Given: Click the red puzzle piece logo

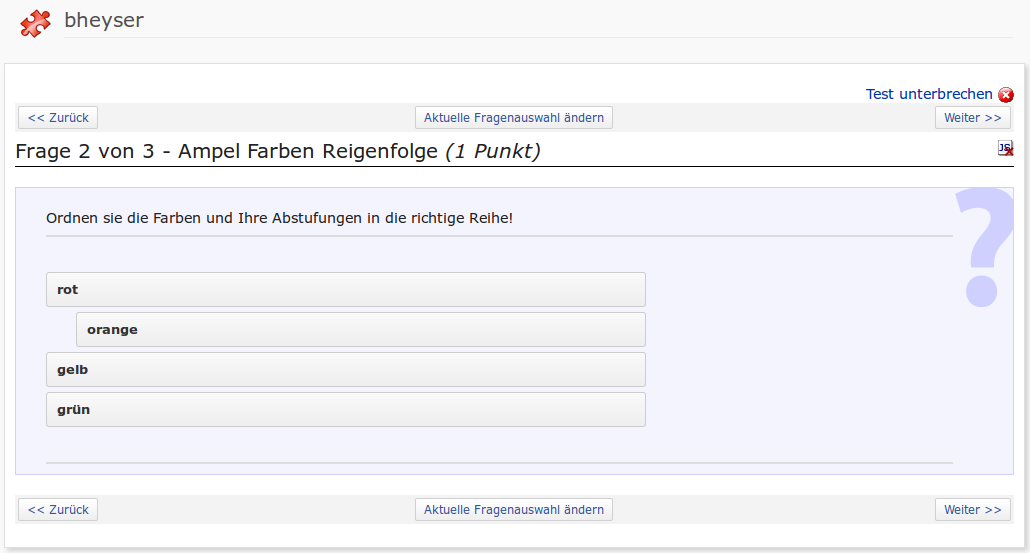Looking at the screenshot, I should pyautogui.click(x=35, y=23).
